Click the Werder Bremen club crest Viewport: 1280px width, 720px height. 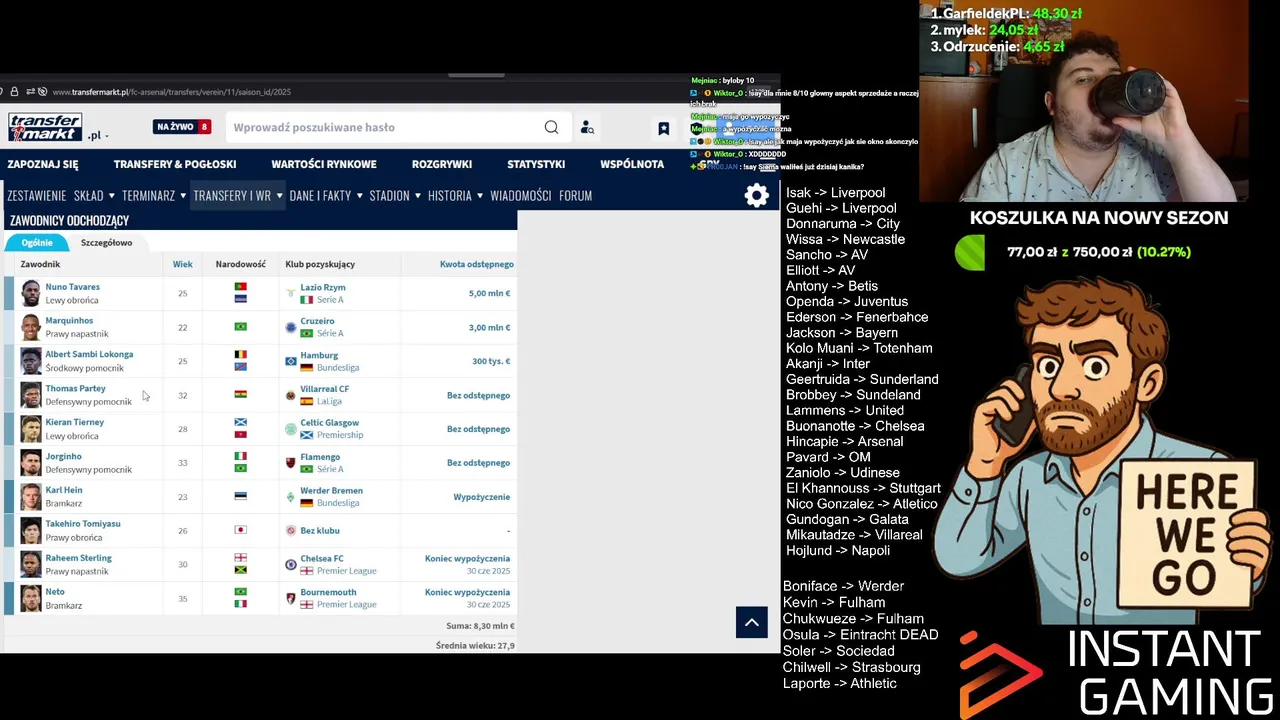[291, 497]
